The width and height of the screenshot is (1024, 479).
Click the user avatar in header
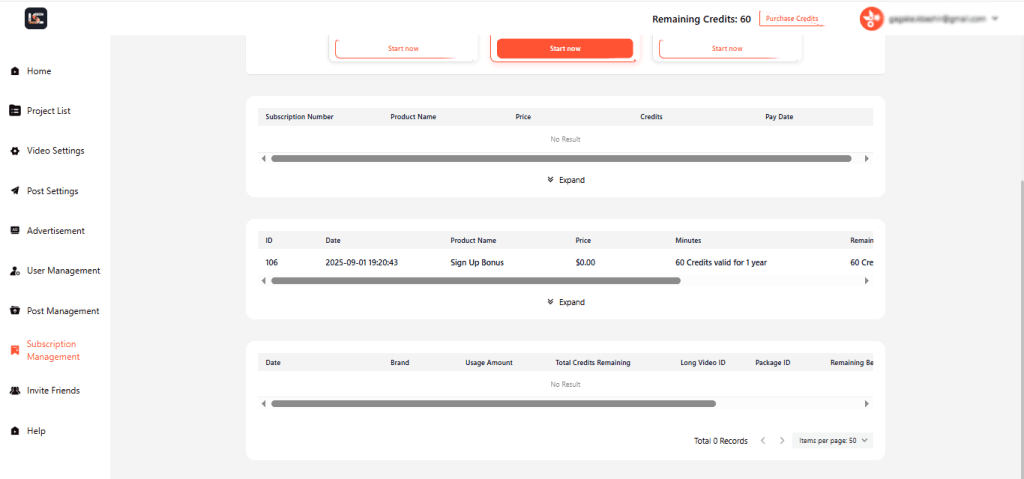pyautogui.click(x=871, y=19)
